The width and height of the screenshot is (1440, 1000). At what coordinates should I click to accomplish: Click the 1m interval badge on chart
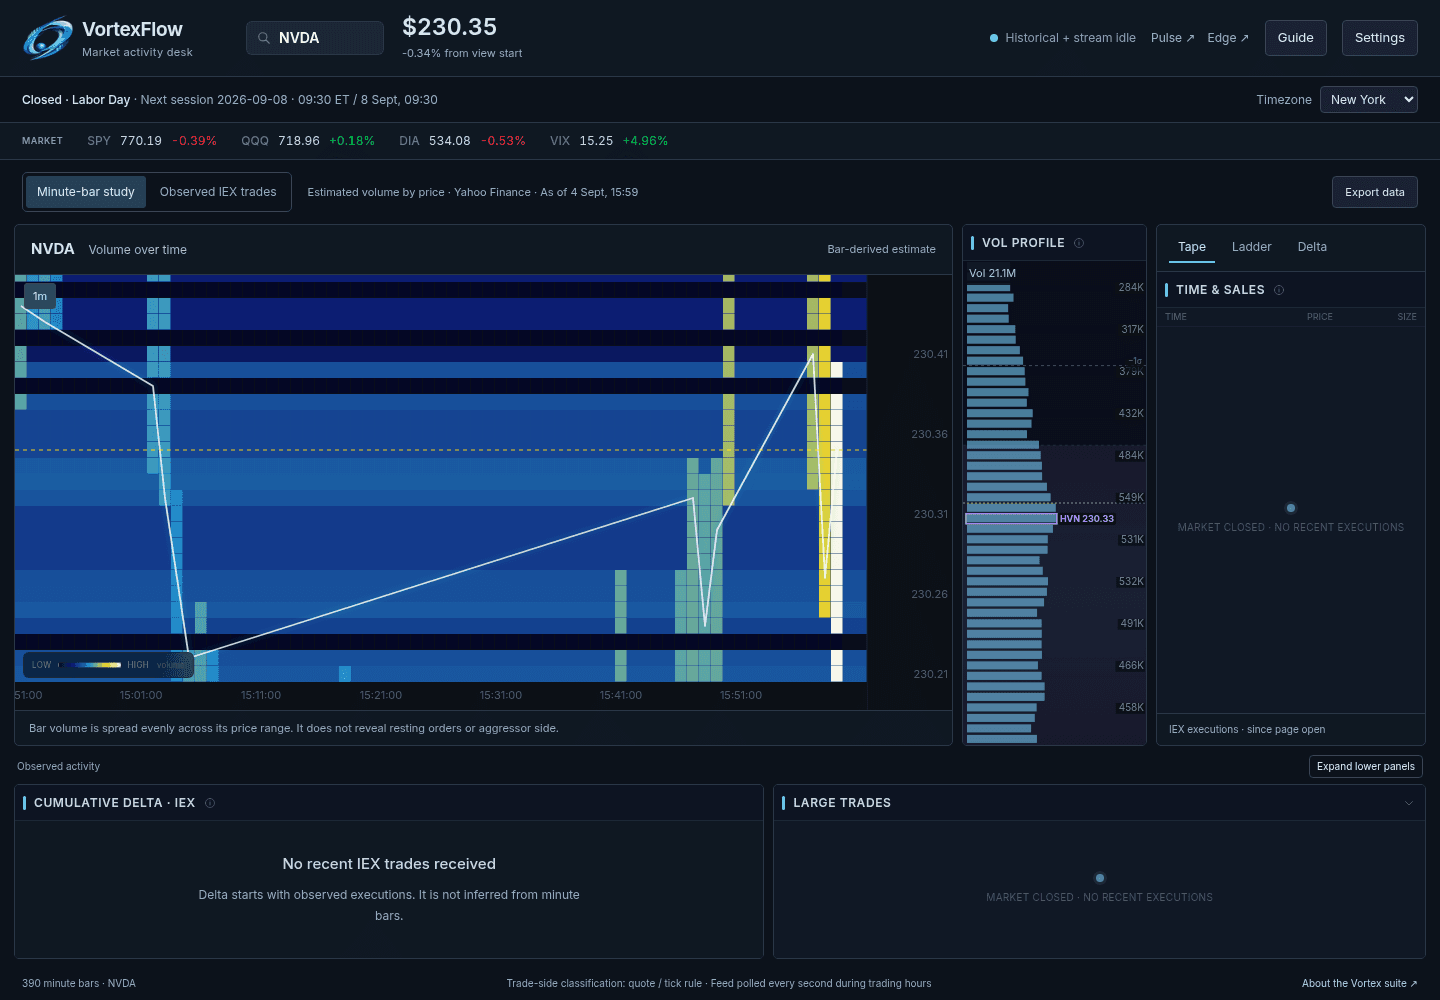tap(40, 296)
